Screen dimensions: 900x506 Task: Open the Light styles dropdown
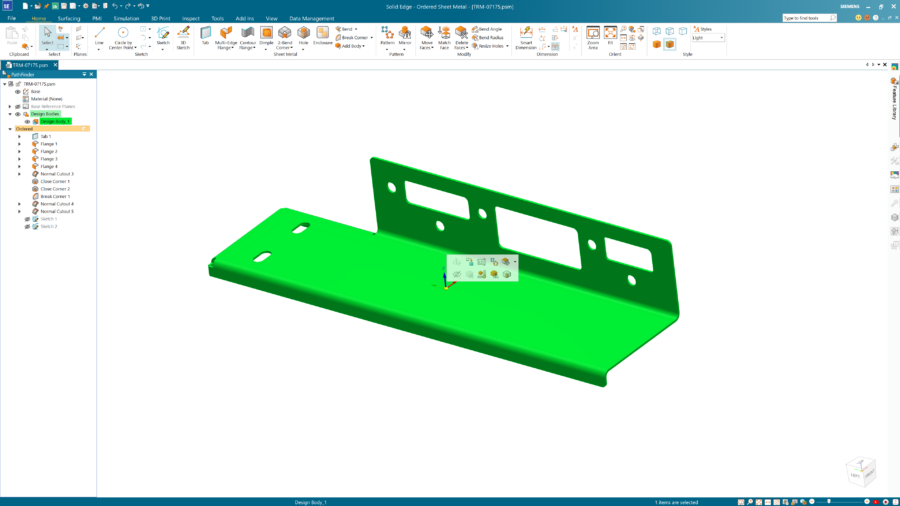(721, 37)
